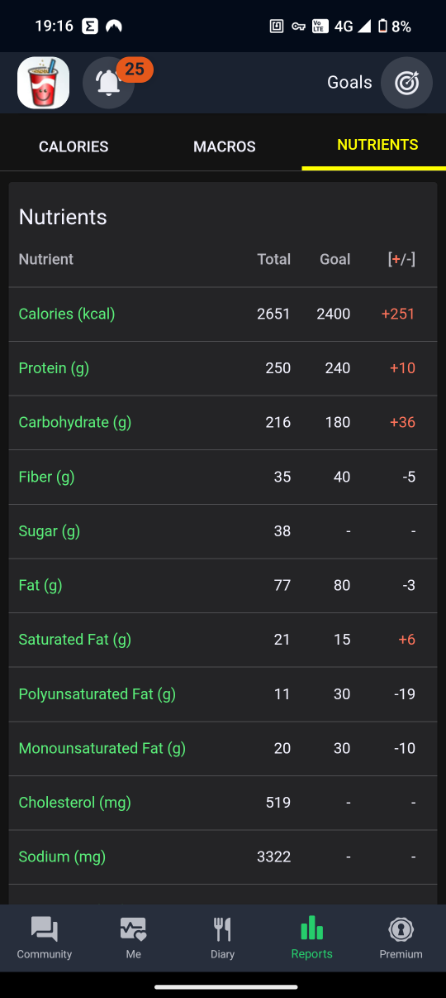This screenshot has height=998, width=446.
Task: Open the Fiber (g) nutrient link
Action: click(46, 476)
